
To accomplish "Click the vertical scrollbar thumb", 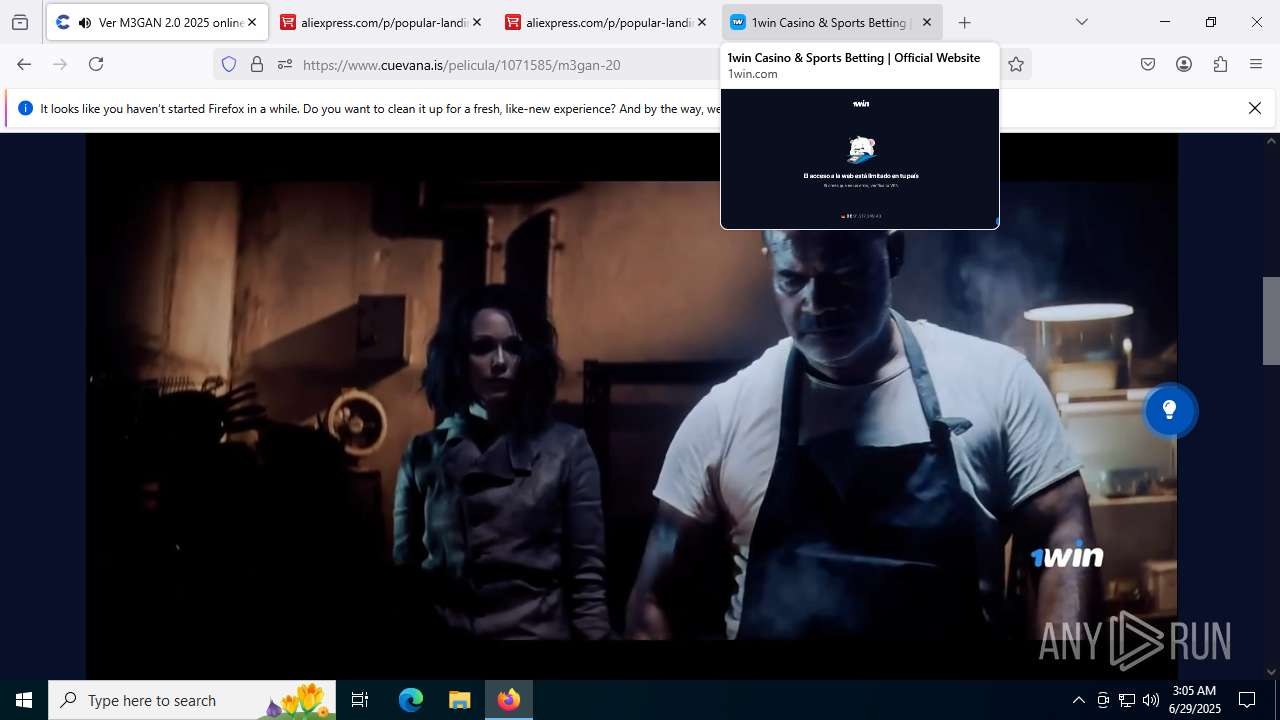I will (x=1271, y=320).
